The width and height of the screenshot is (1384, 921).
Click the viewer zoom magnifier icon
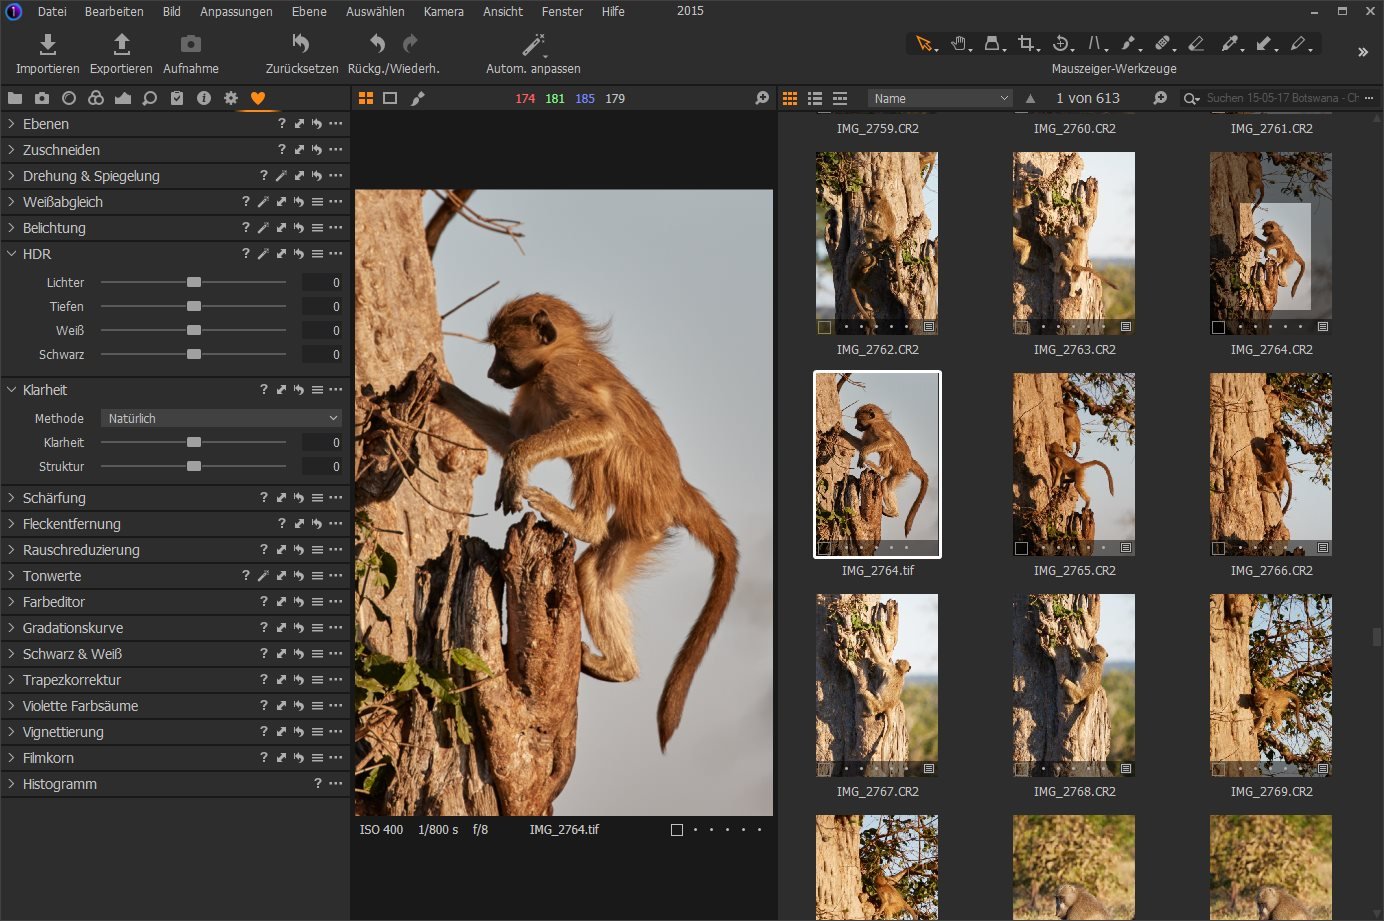762,98
